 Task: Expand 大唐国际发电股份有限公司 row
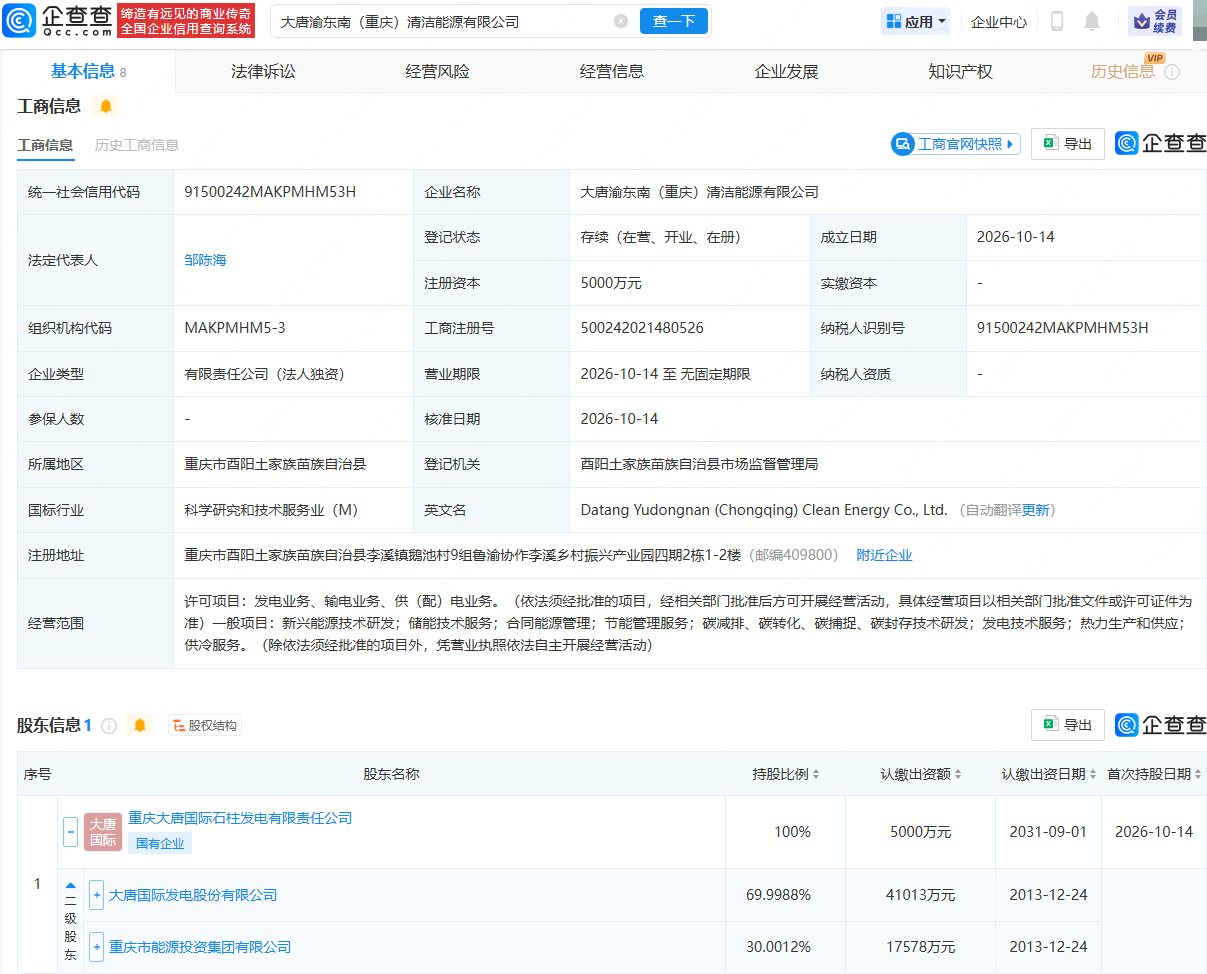[97, 895]
